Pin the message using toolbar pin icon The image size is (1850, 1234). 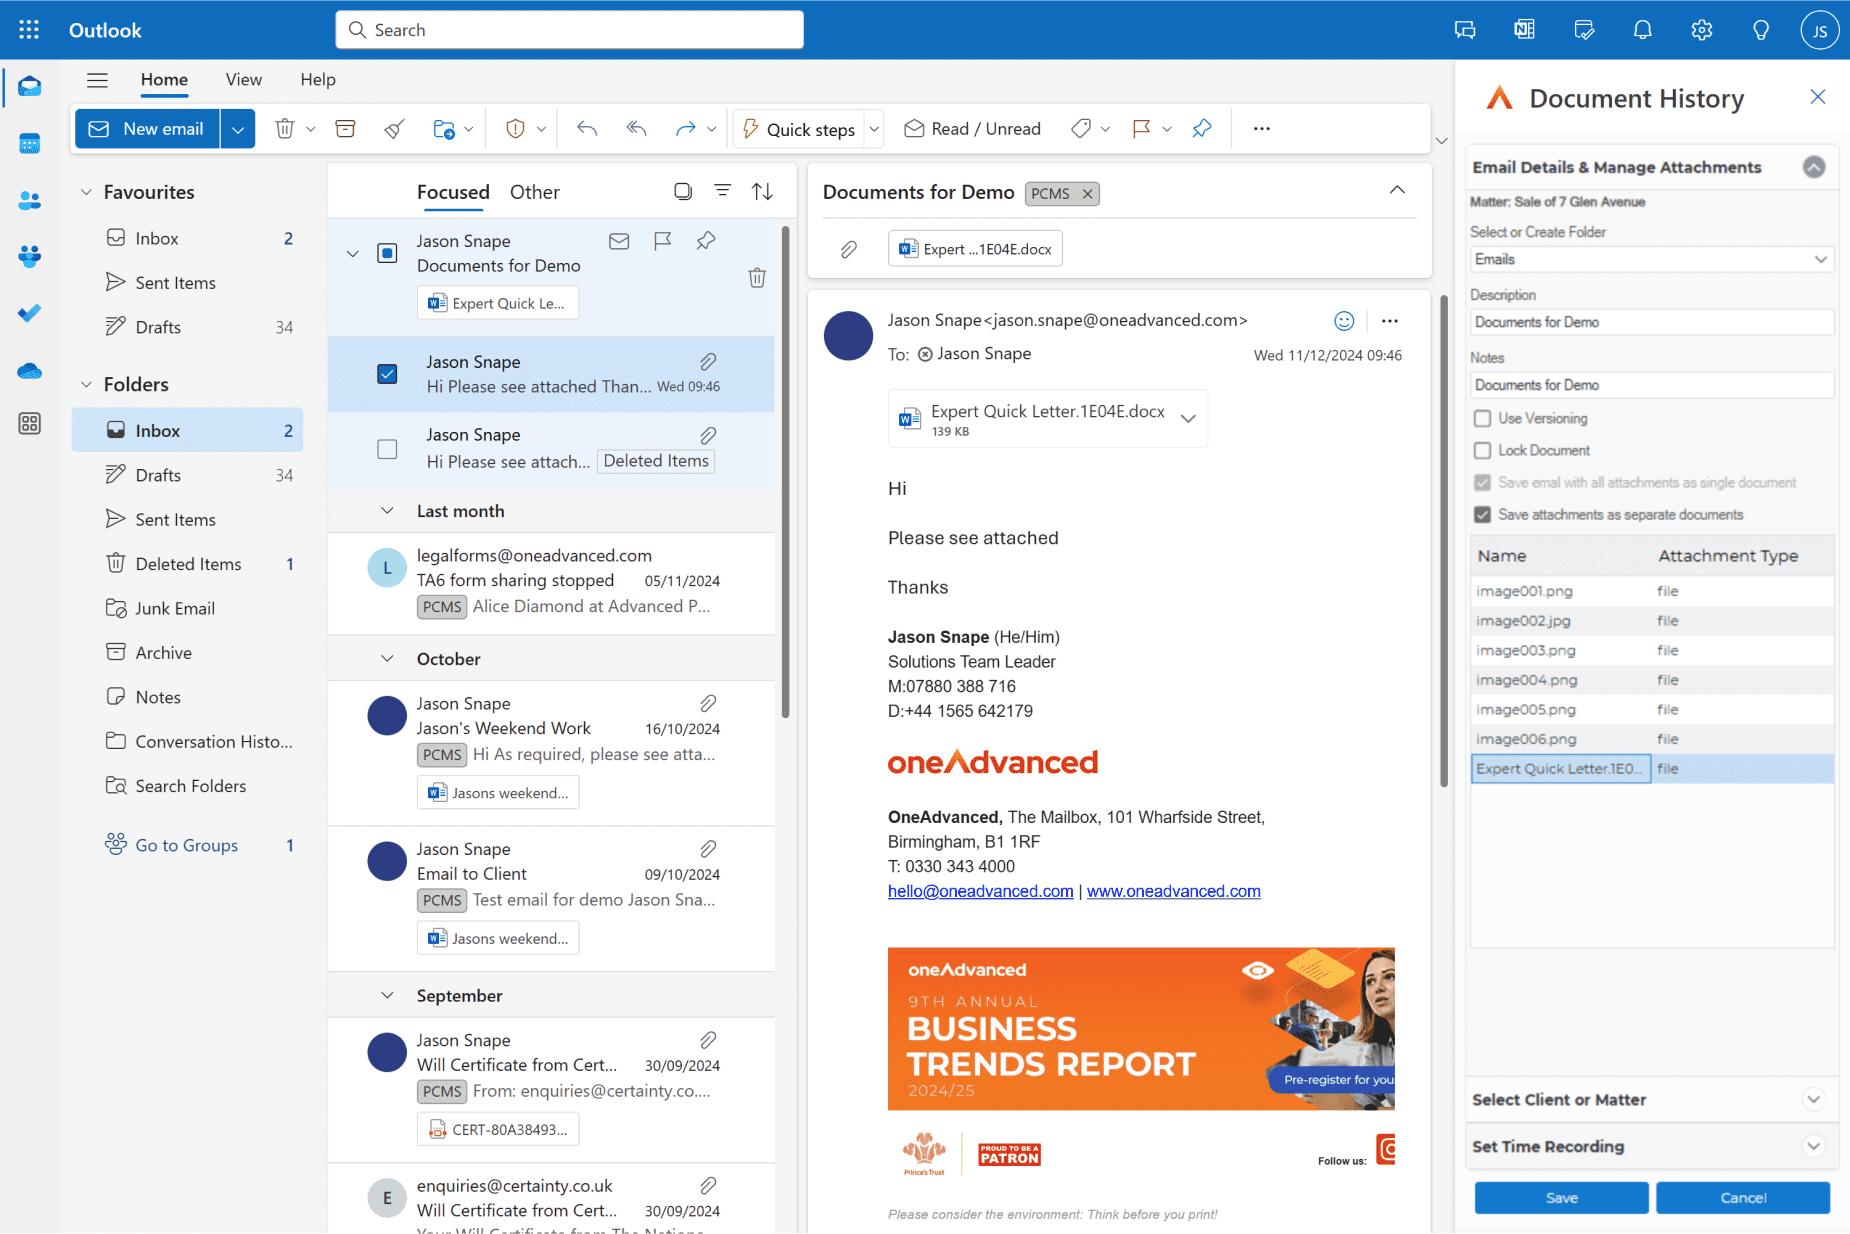point(1202,129)
